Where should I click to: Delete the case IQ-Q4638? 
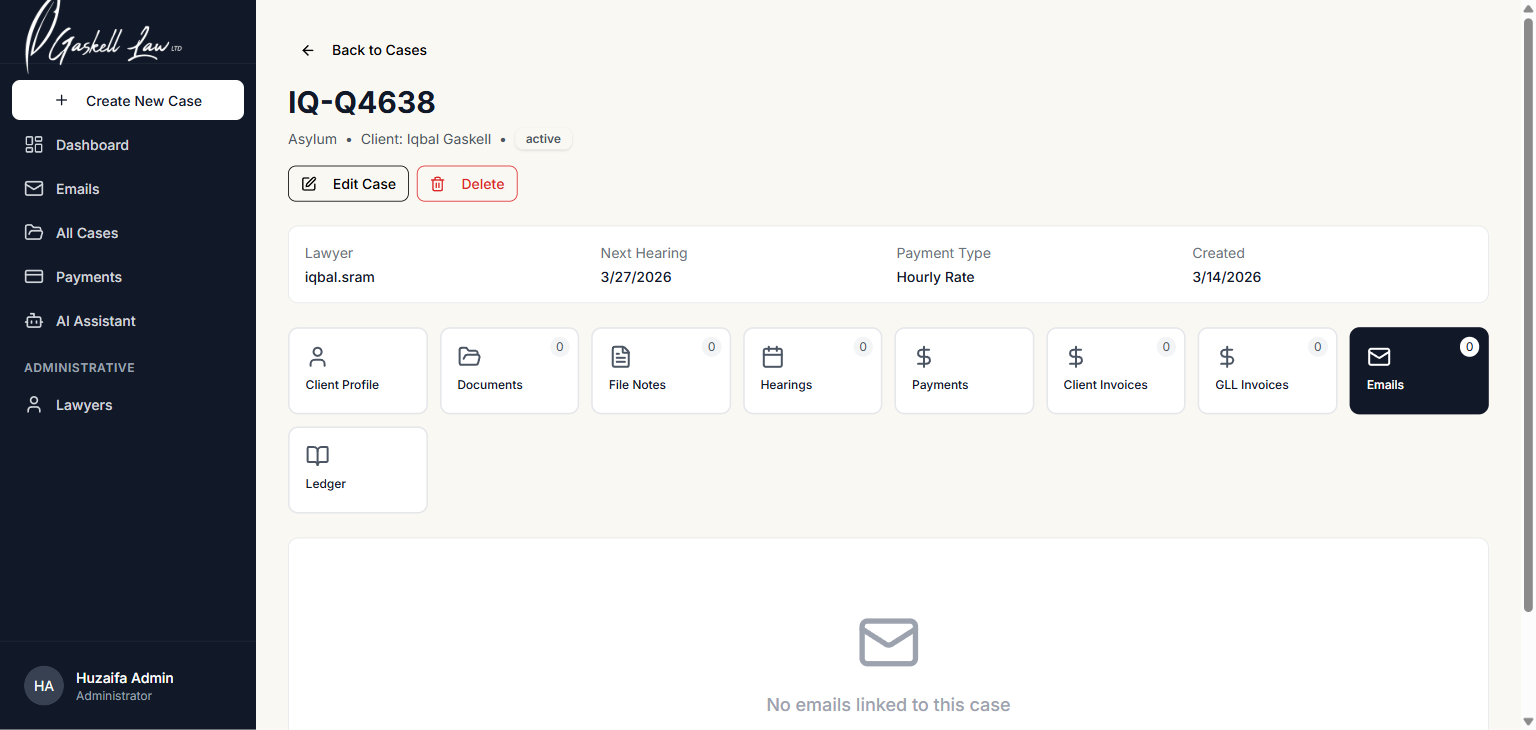point(467,183)
